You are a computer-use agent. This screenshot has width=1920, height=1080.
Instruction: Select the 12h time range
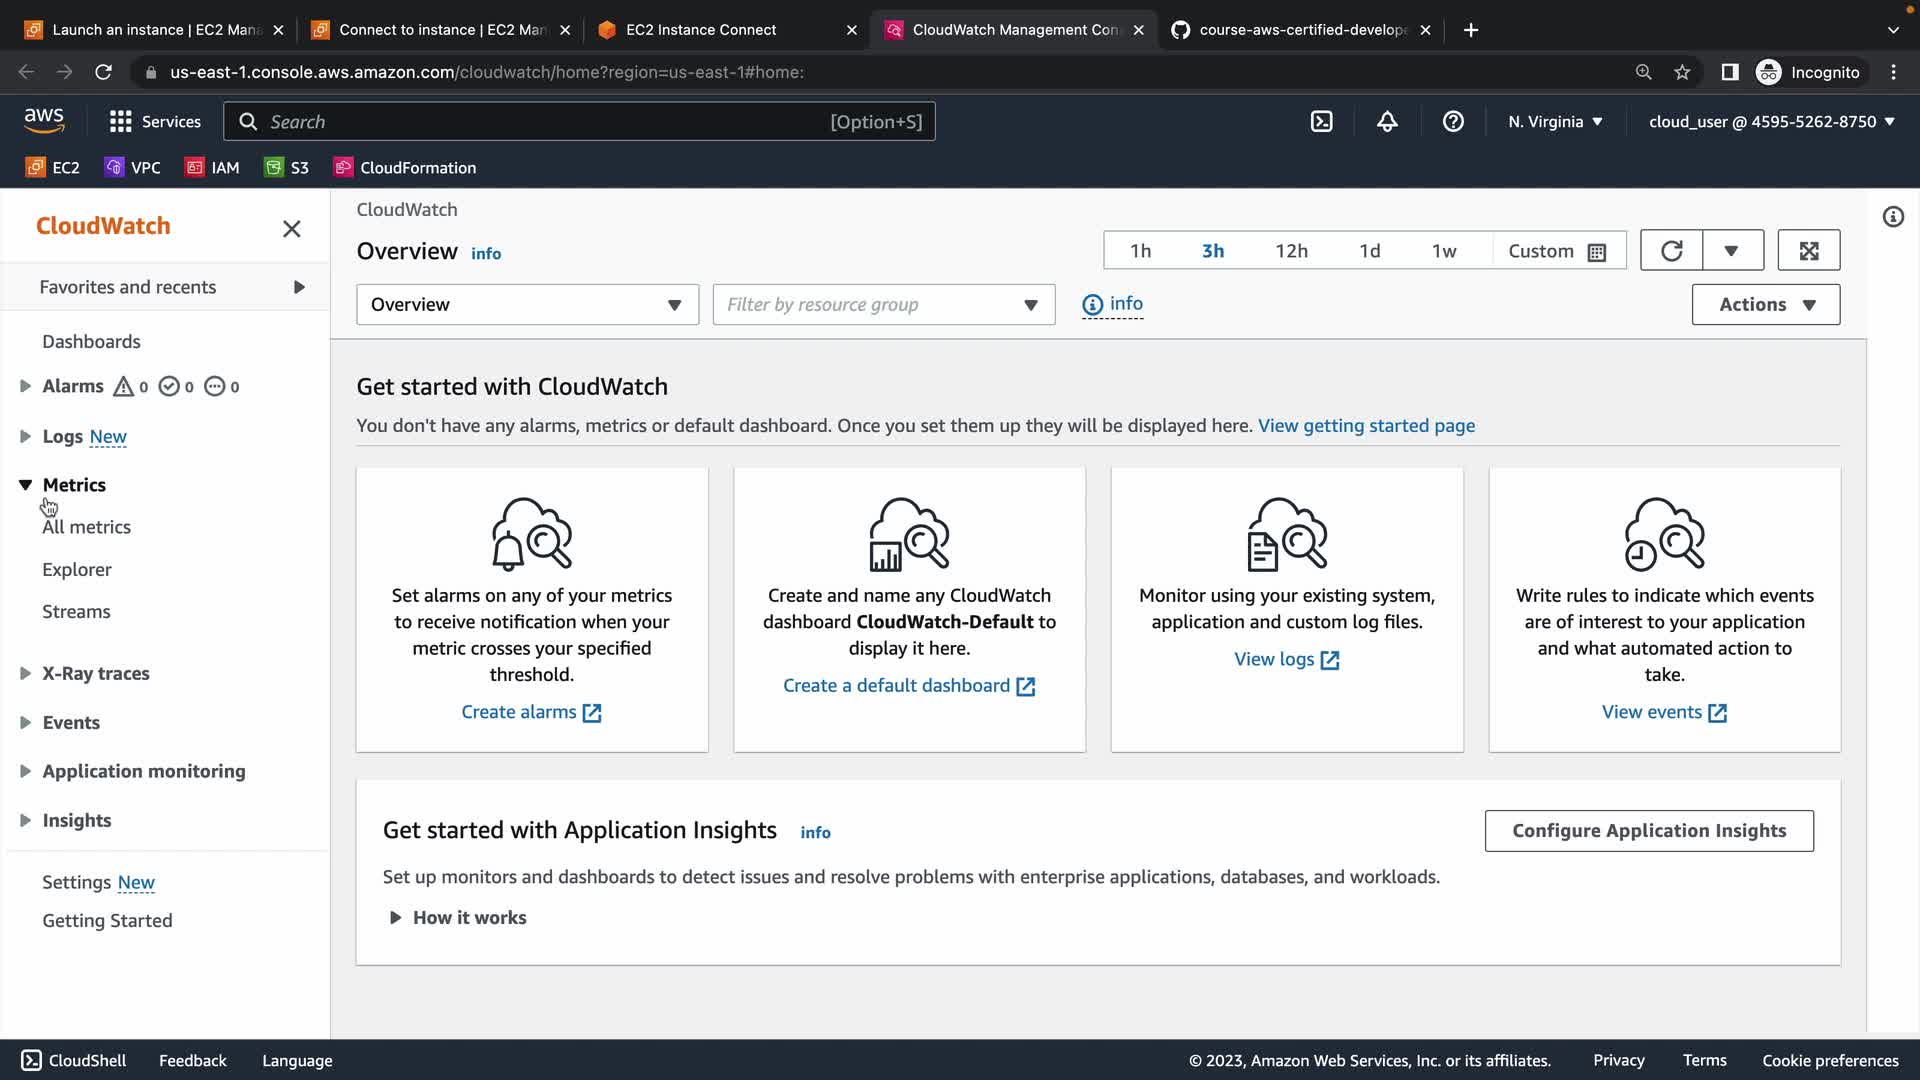1291,251
